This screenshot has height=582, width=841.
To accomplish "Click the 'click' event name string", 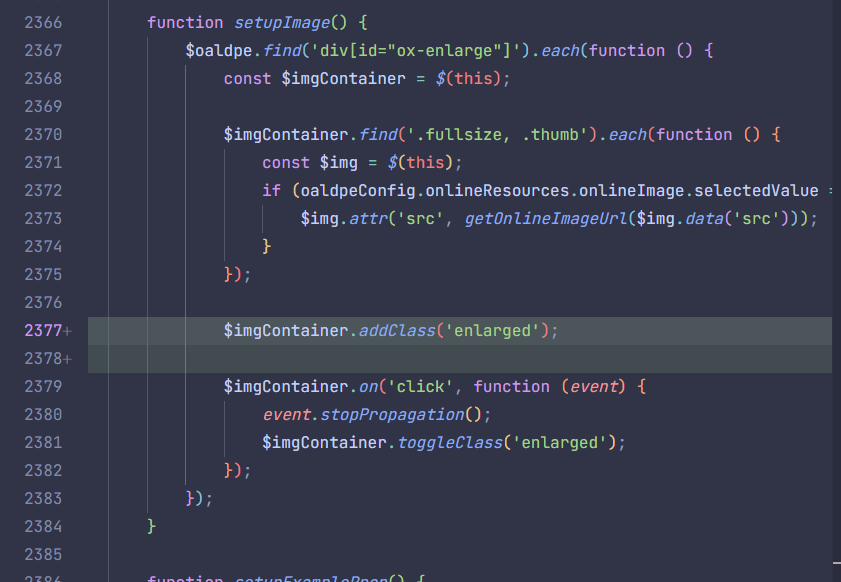I will point(420,386).
